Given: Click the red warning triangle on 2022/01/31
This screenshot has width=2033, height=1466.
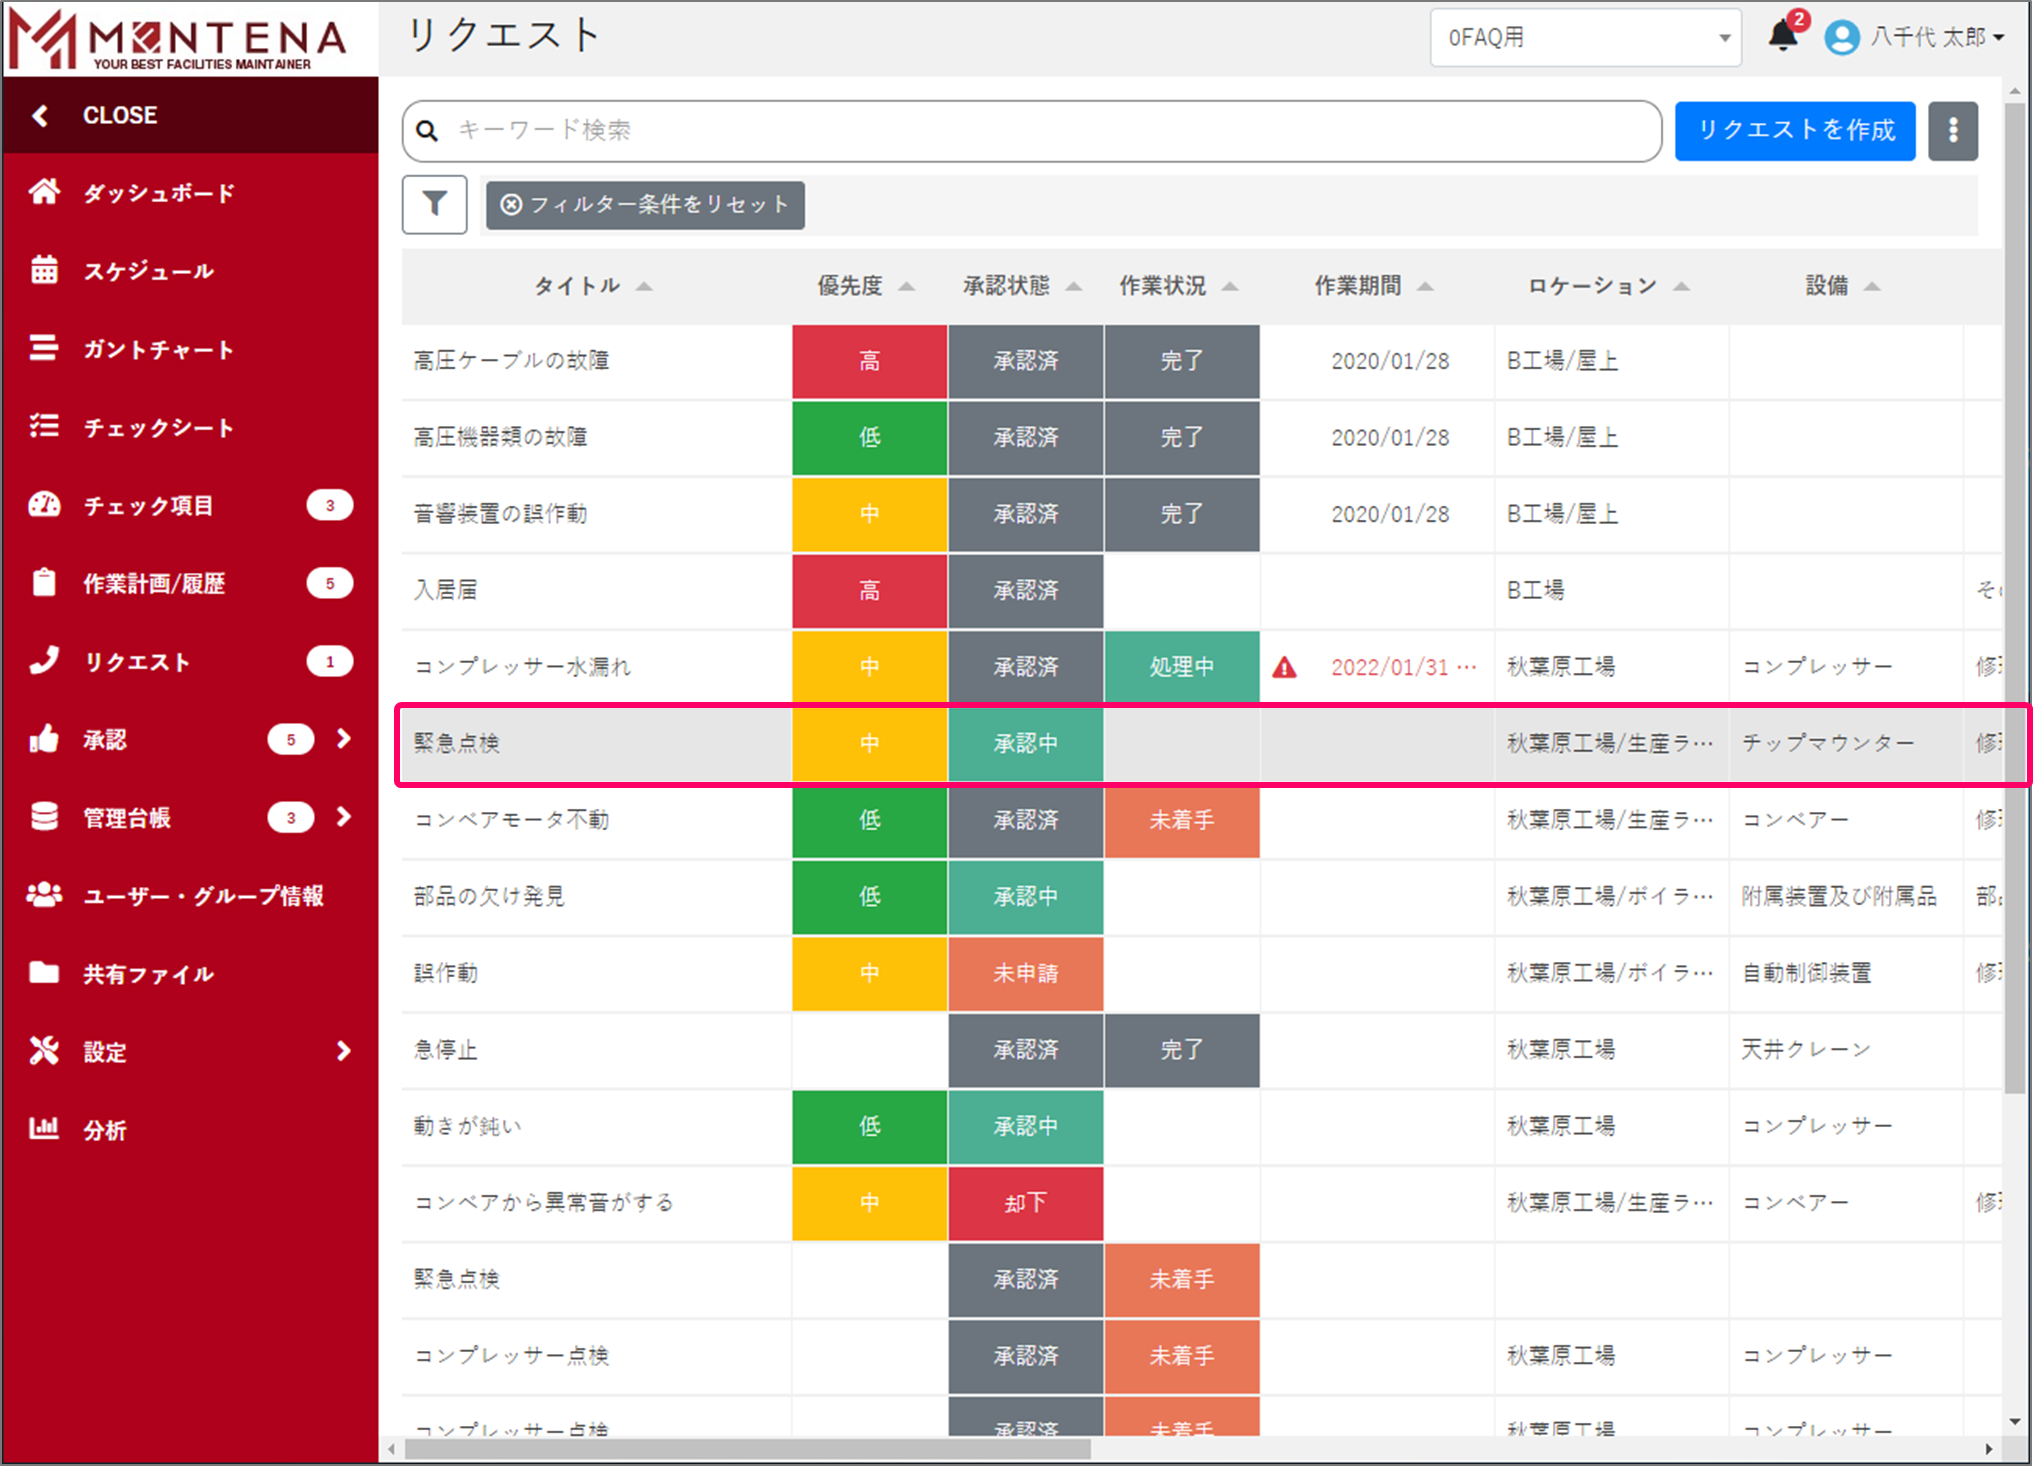Looking at the screenshot, I should [x=1284, y=667].
